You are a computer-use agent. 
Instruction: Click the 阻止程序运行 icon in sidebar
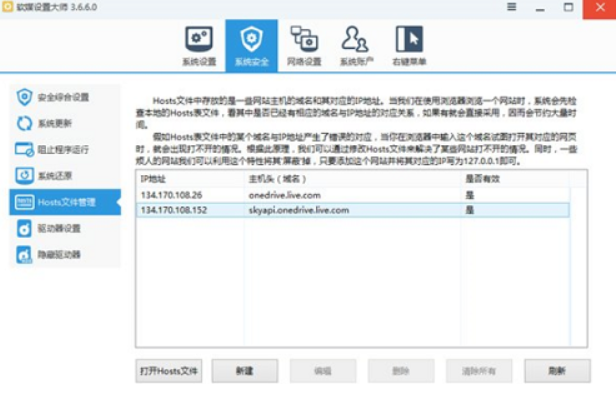pyautogui.click(x=24, y=150)
